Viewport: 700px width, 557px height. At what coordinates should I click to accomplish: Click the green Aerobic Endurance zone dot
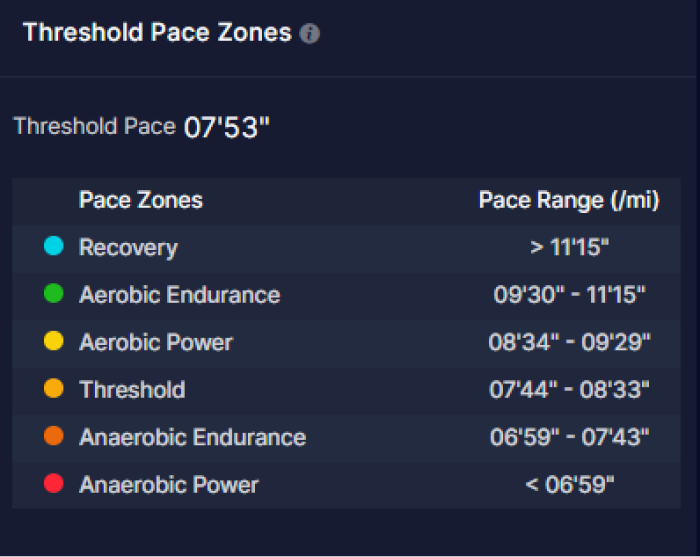point(54,294)
